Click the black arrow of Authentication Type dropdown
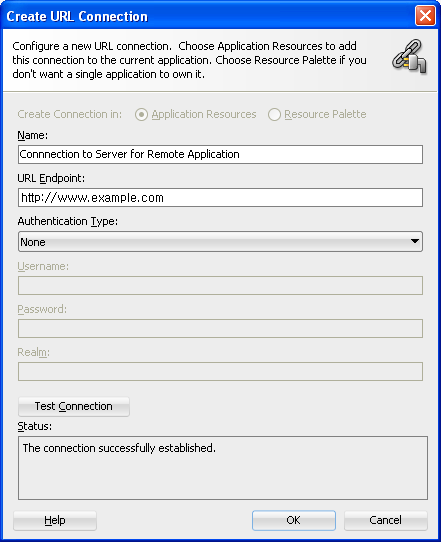The width and height of the screenshot is (441, 542). [x=415, y=241]
